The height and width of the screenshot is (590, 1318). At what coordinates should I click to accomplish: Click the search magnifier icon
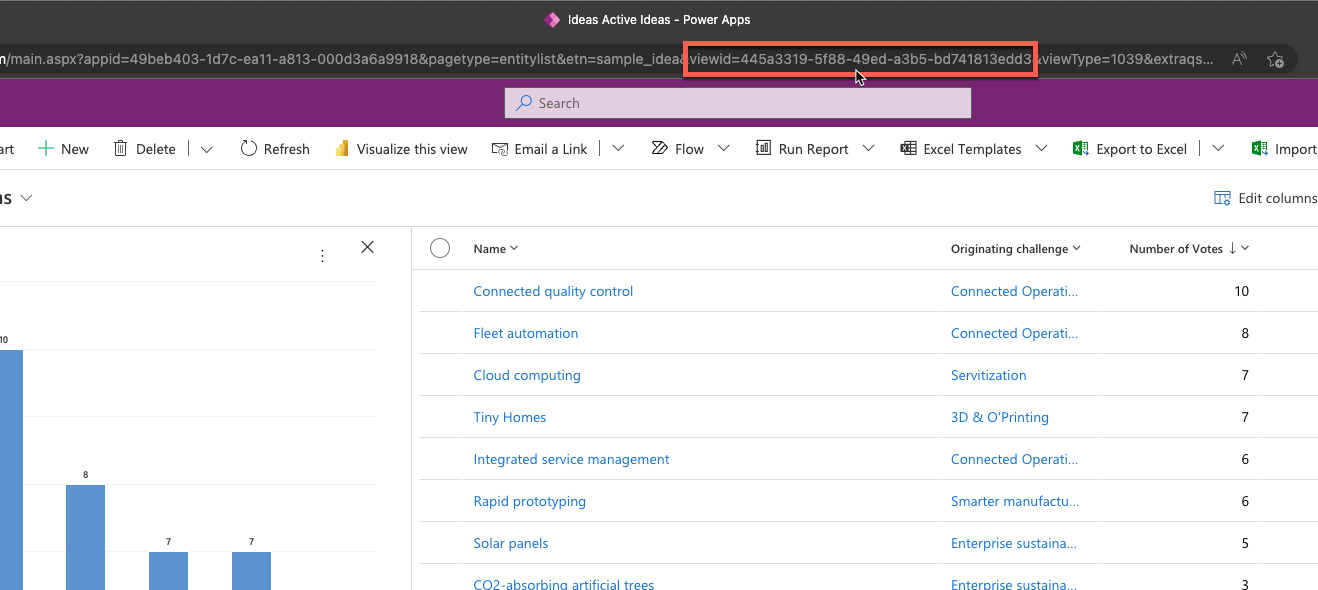click(x=524, y=103)
